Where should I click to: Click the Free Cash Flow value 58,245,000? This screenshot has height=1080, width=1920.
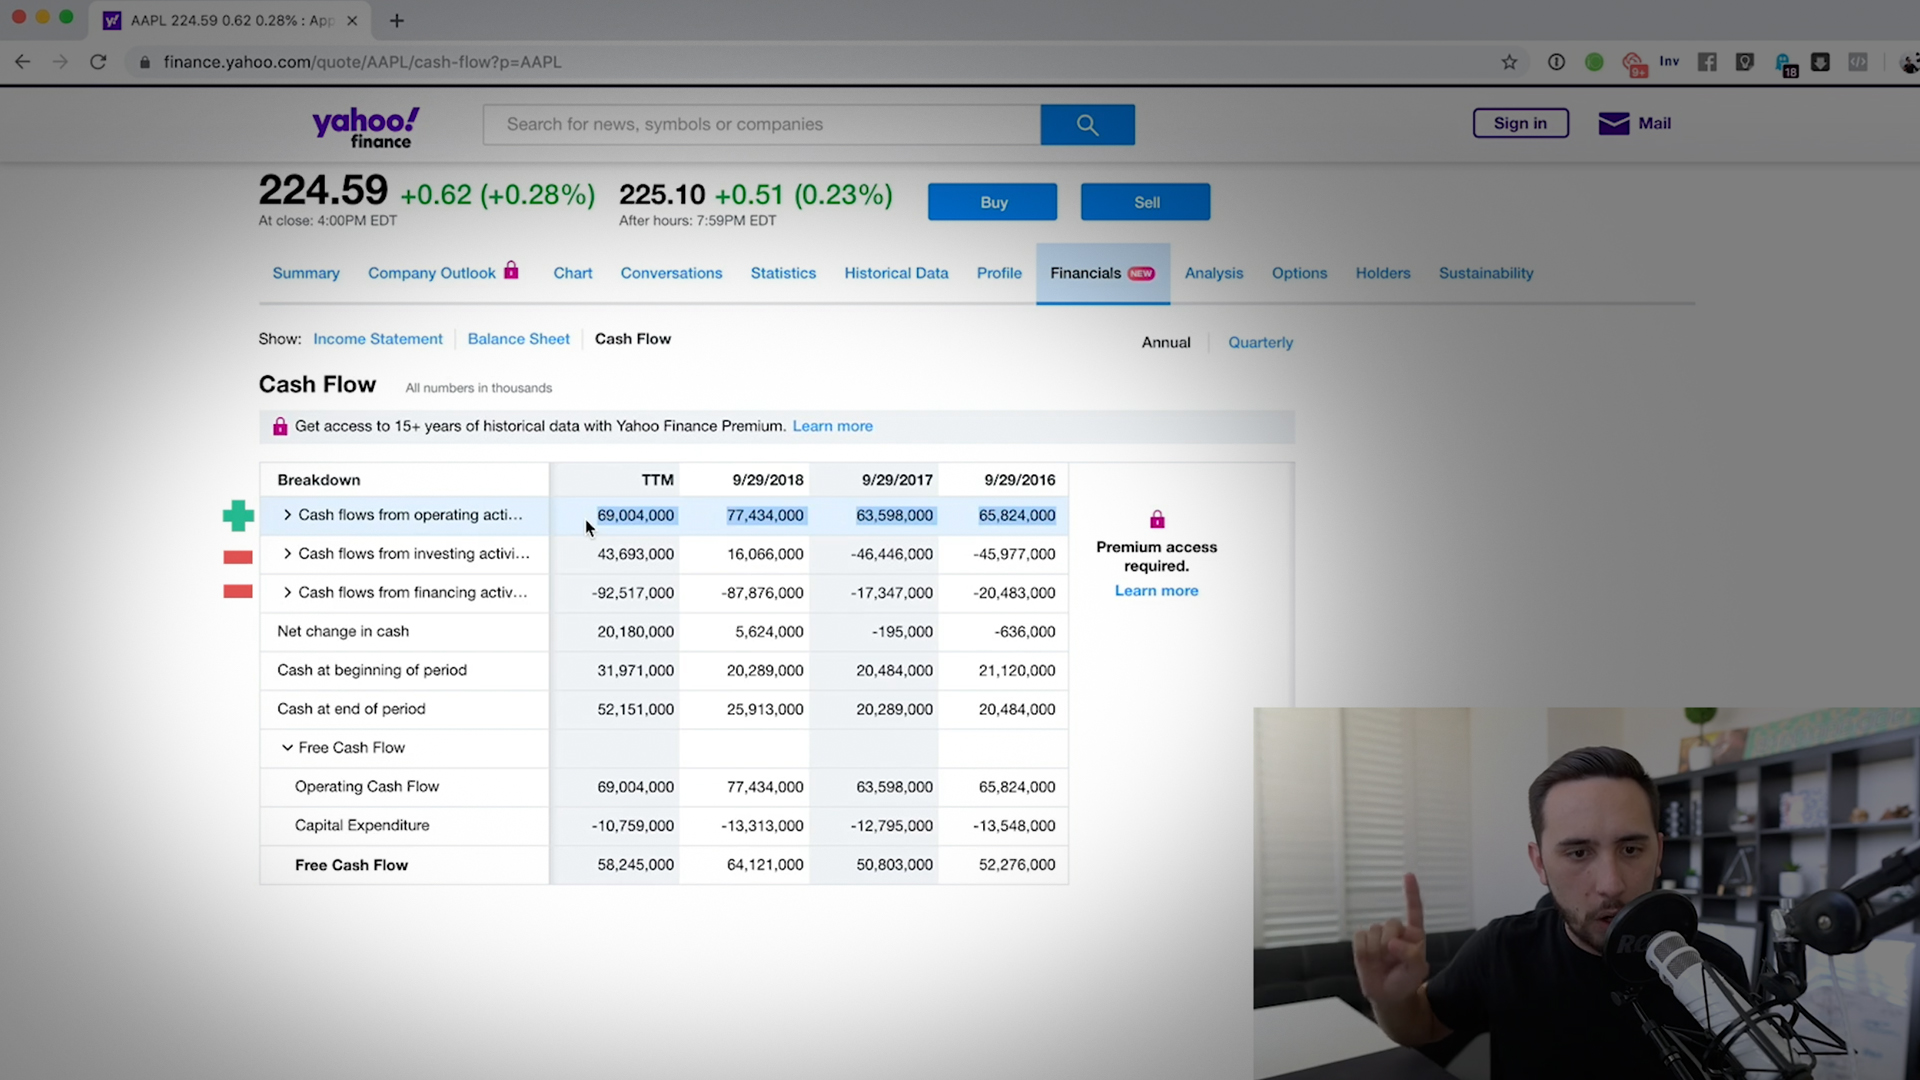(635, 865)
